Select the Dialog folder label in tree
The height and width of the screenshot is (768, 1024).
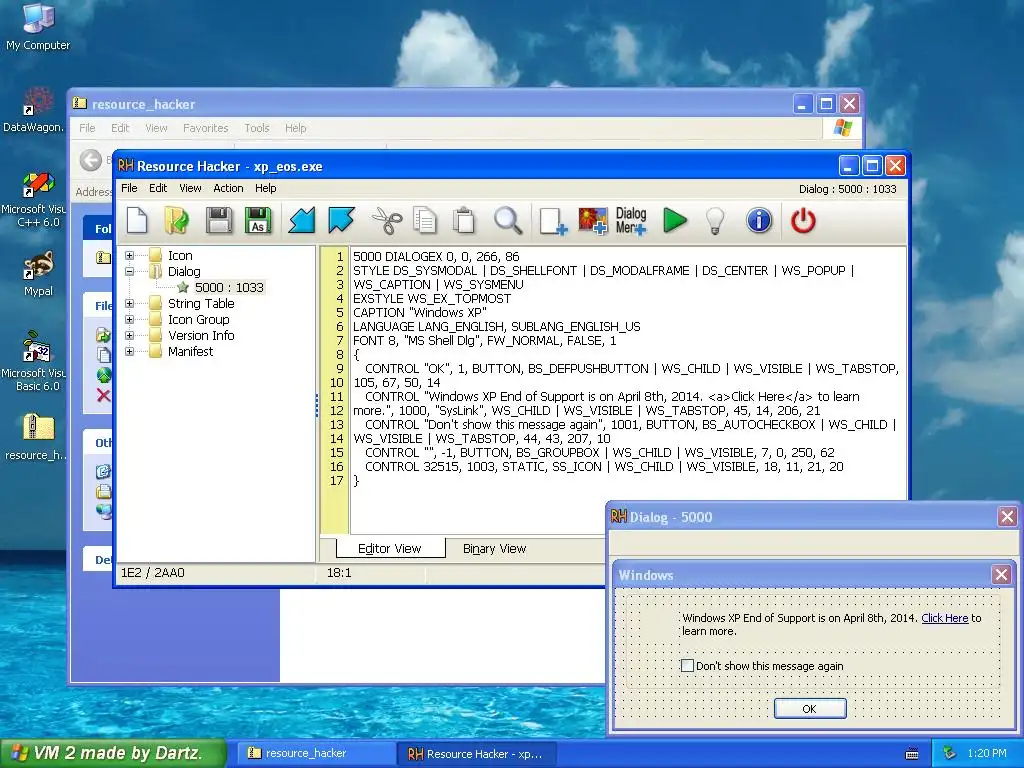(184, 271)
